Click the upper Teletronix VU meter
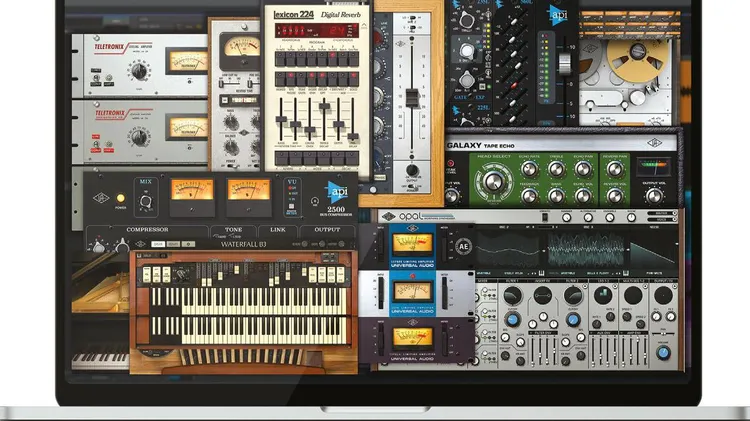Image resolution: width=750 pixels, height=421 pixels. click(x=187, y=61)
